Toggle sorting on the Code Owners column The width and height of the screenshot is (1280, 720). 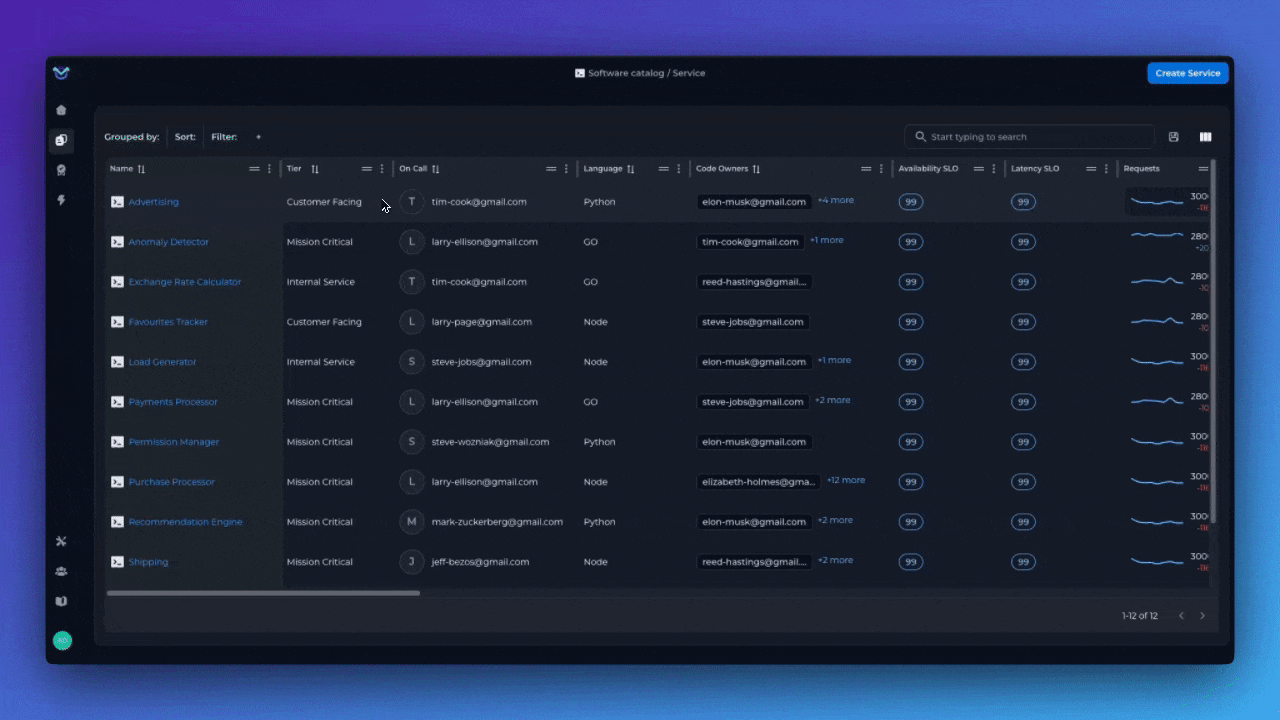point(756,170)
